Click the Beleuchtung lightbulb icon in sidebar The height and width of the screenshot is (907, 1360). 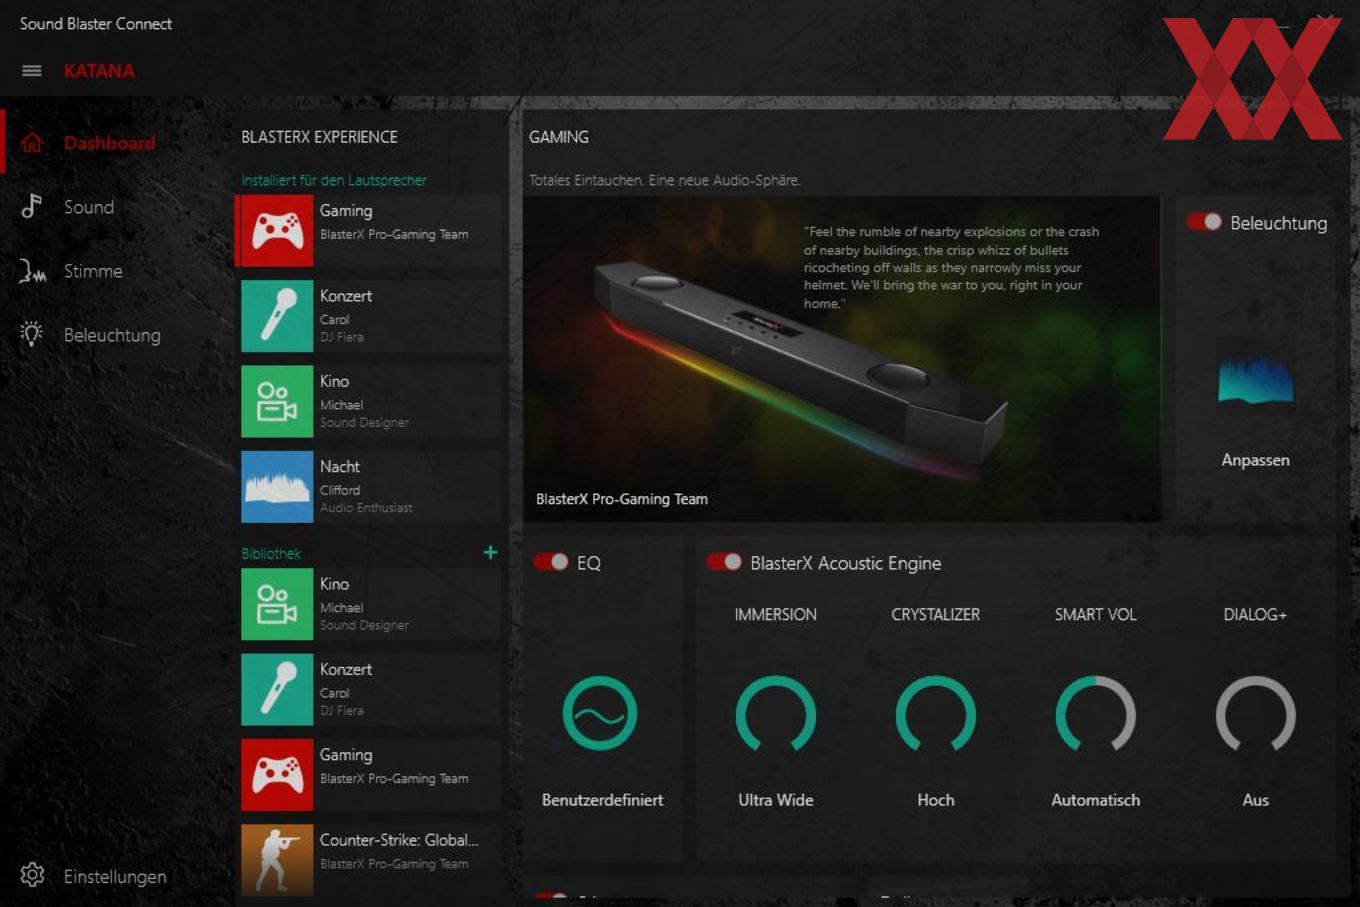(x=32, y=335)
